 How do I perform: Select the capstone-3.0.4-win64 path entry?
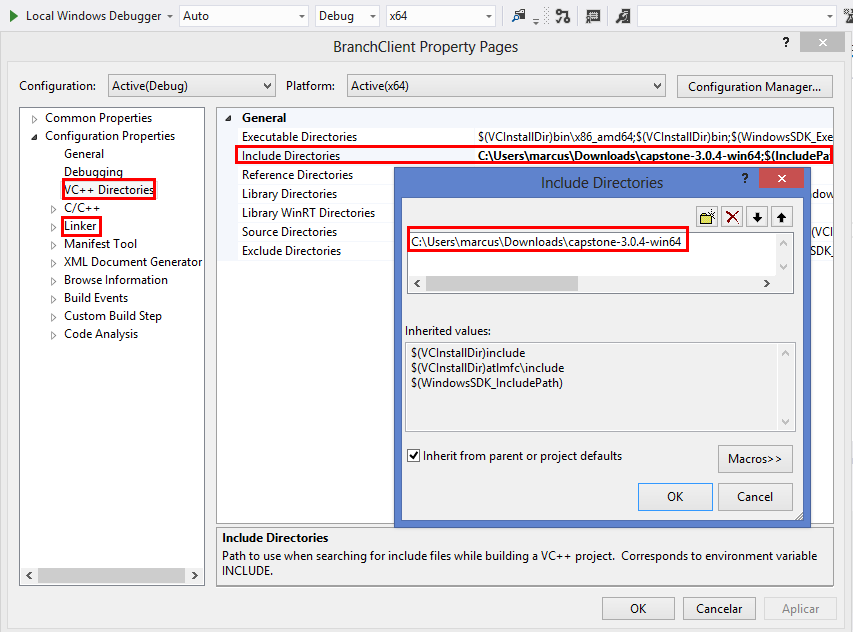point(546,241)
